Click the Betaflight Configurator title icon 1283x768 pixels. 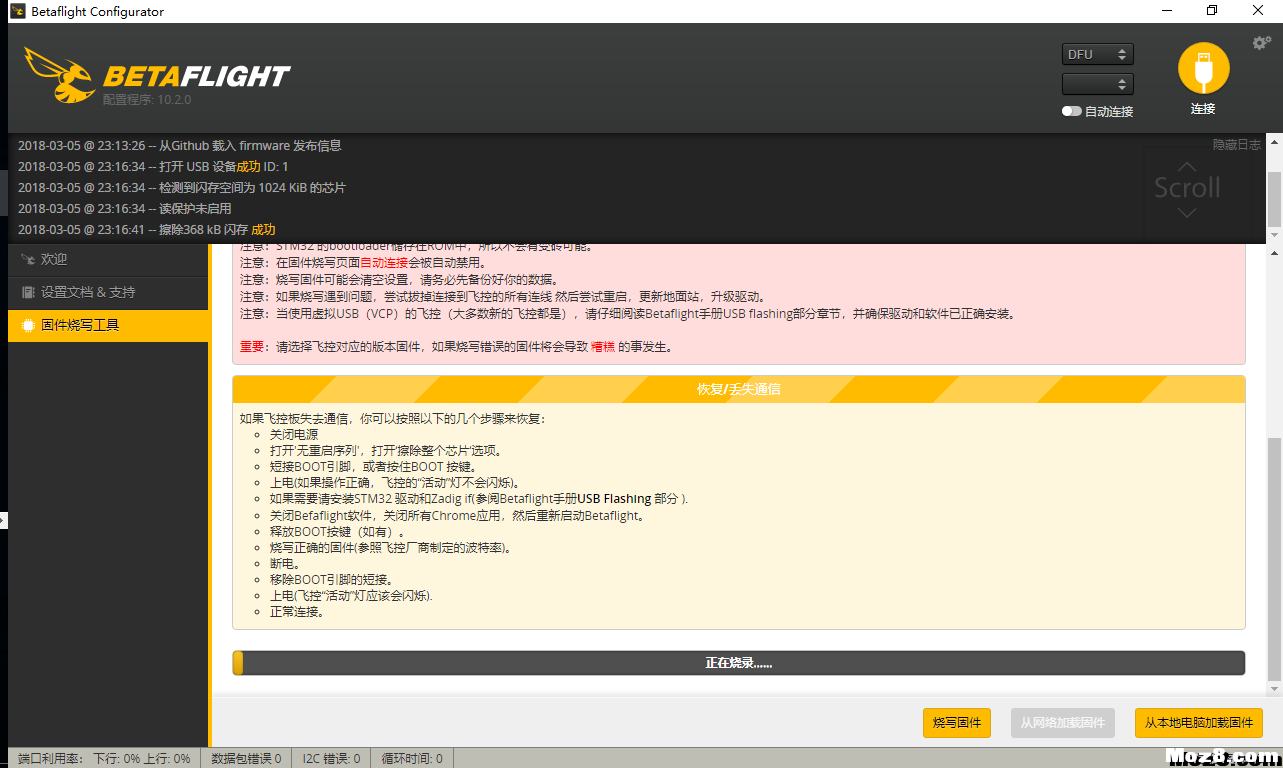point(17,11)
